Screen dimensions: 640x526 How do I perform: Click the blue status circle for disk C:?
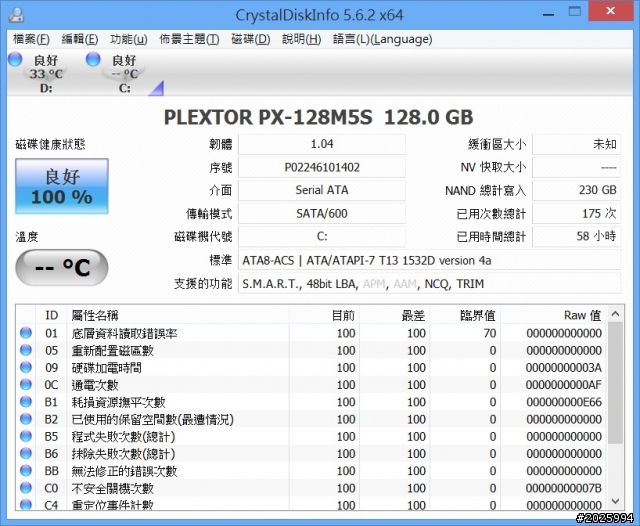coord(93,59)
